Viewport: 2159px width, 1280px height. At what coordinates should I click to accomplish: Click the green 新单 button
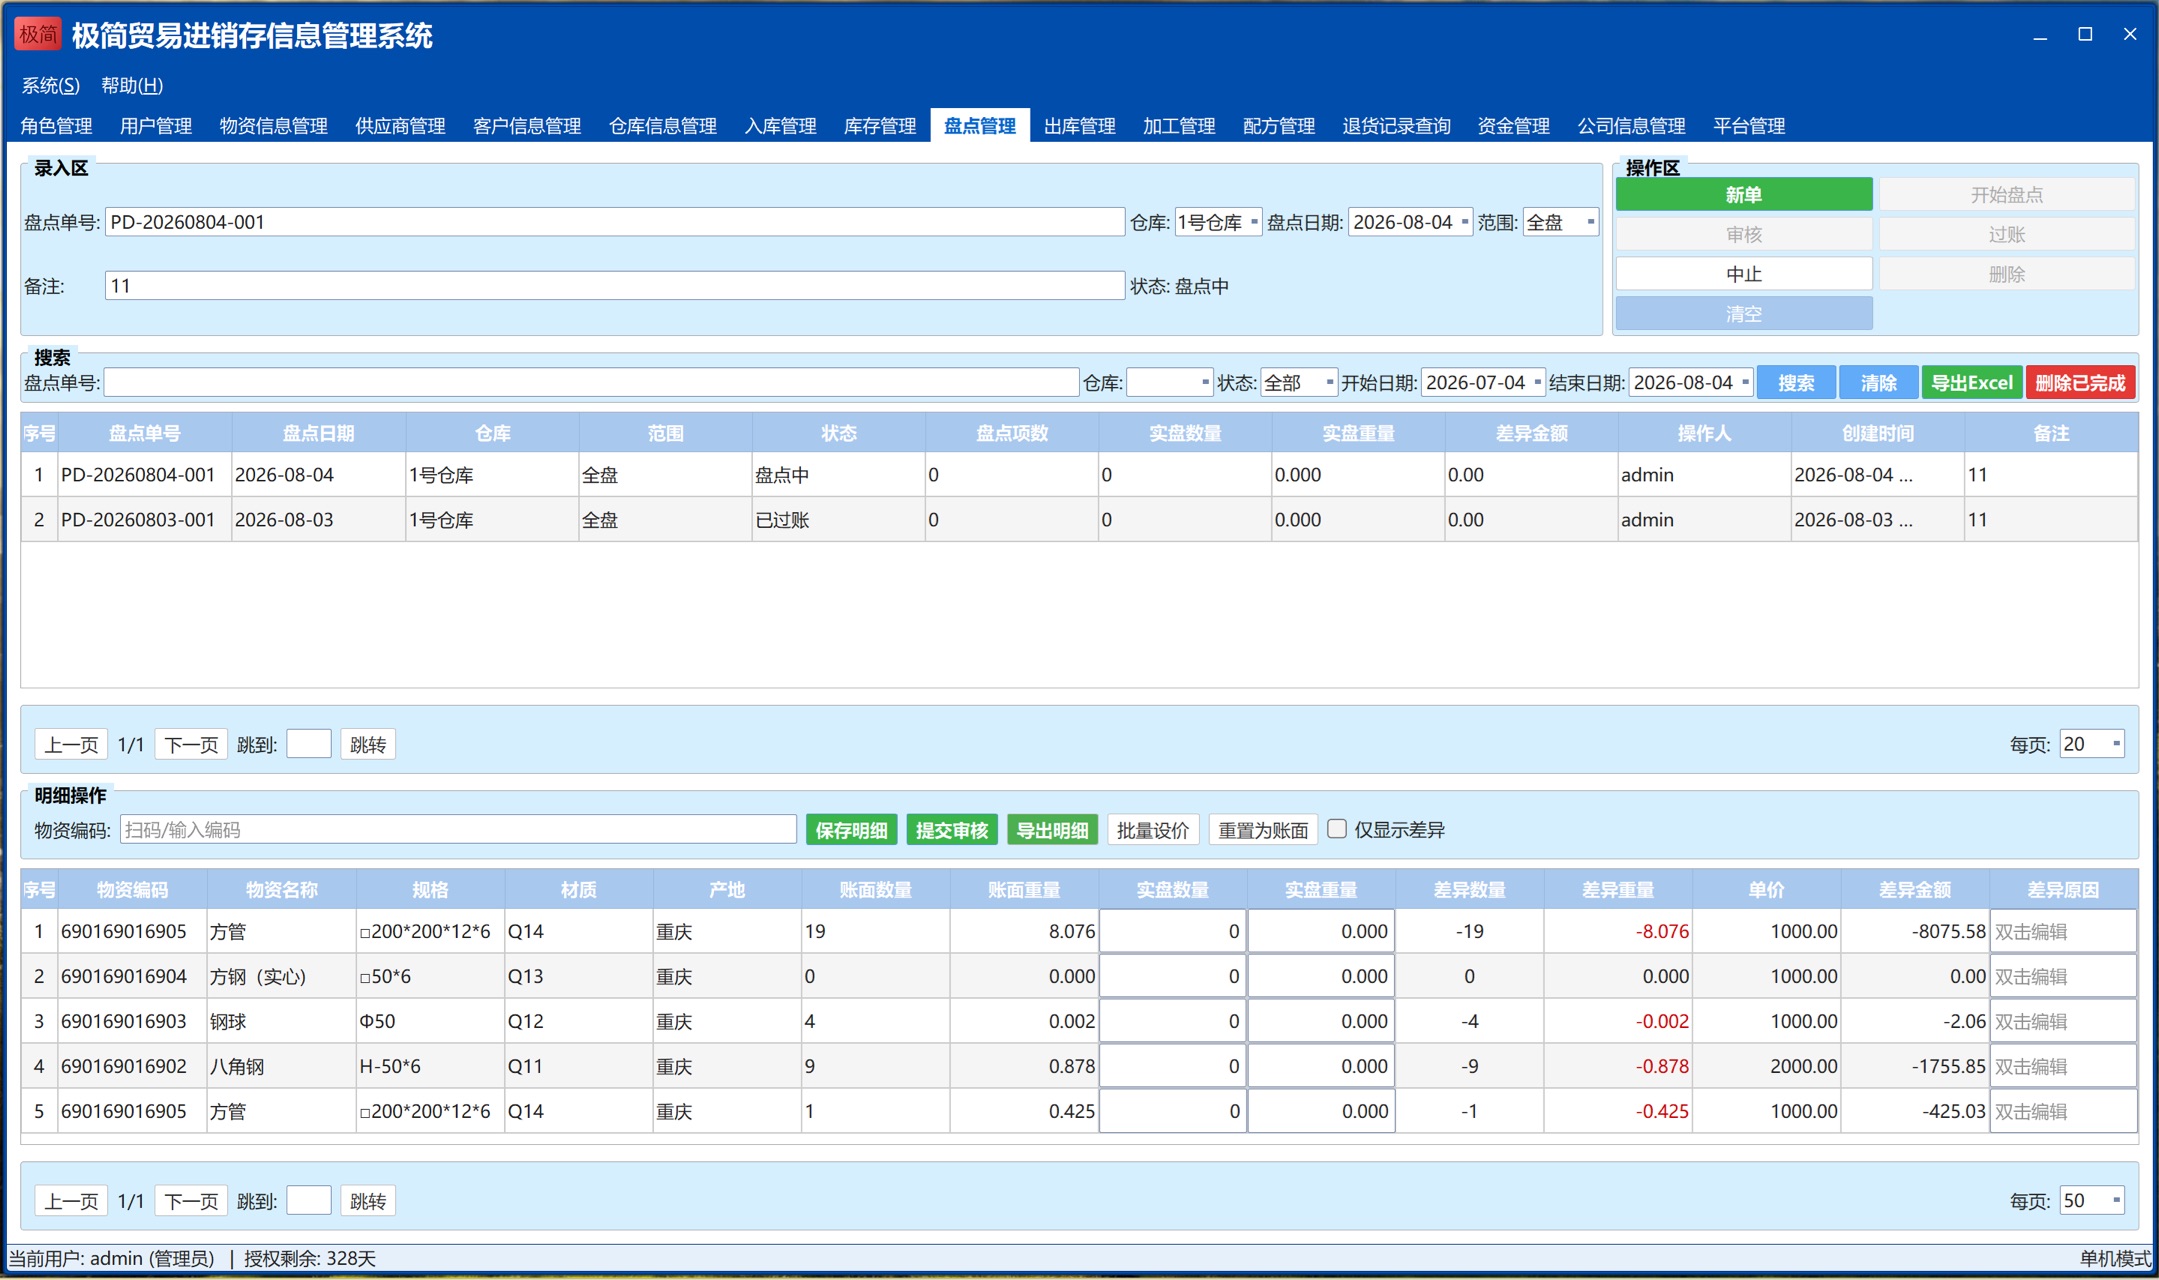[x=1744, y=195]
